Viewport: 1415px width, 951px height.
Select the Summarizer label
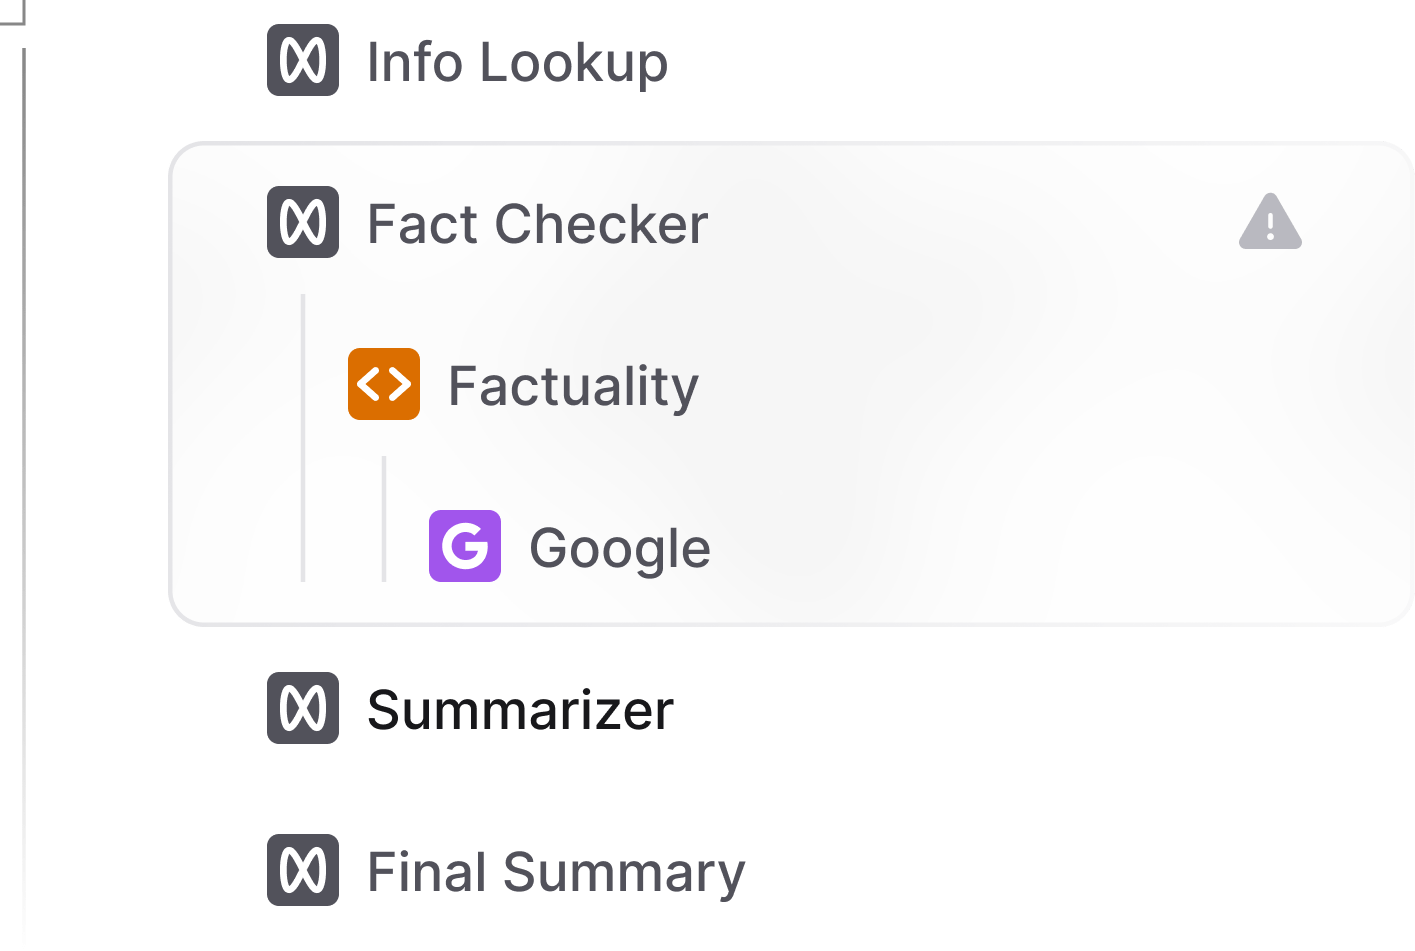tap(520, 710)
